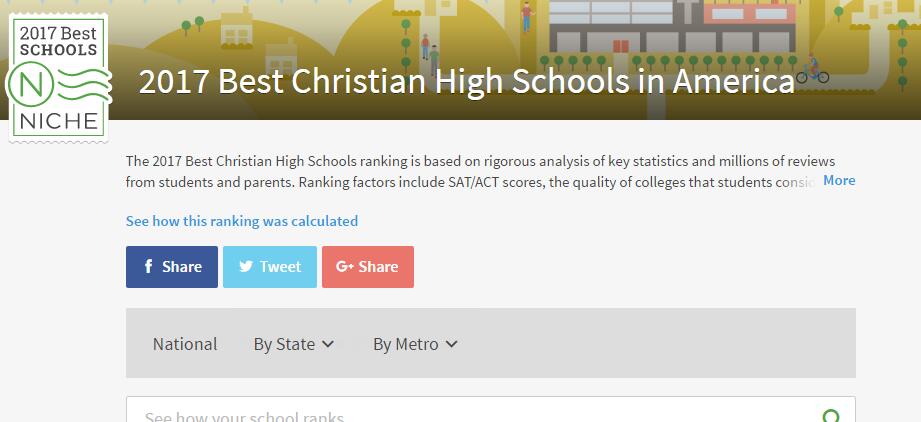
Task: Expand the By State chevron arrow
Action: (328, 344)
